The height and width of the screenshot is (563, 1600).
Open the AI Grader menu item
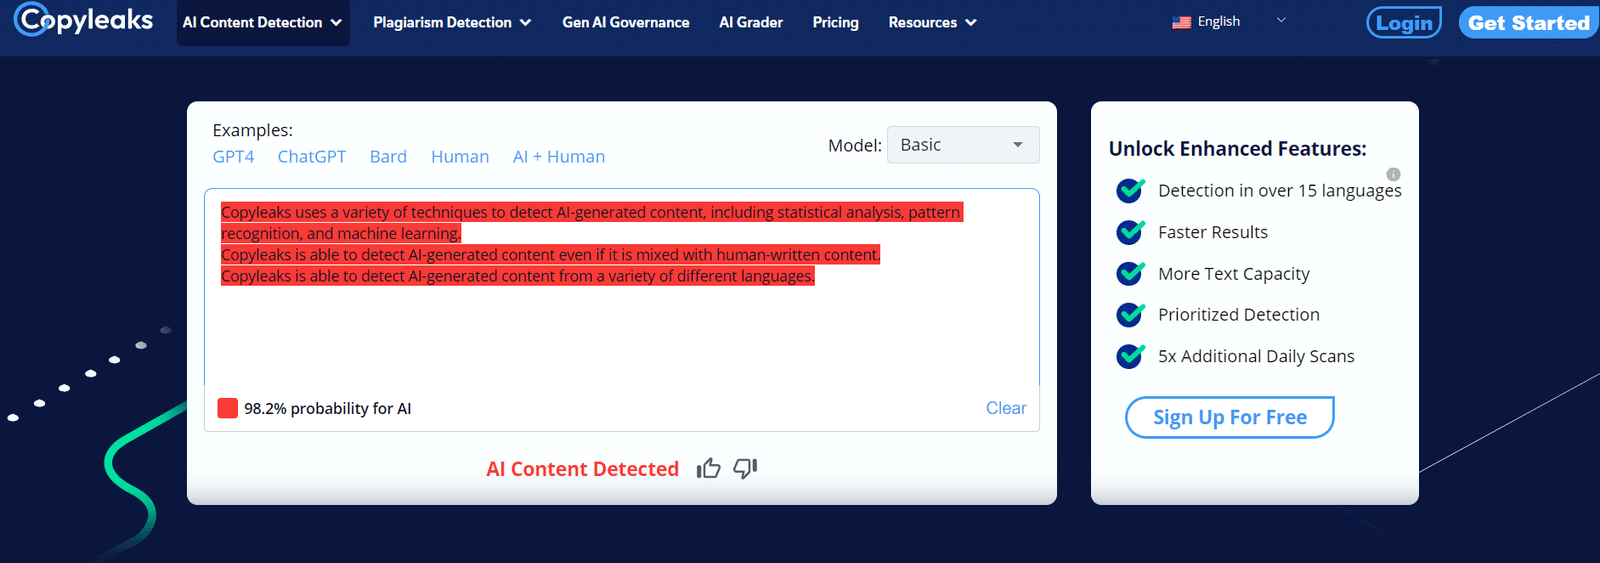click(751, 22)
